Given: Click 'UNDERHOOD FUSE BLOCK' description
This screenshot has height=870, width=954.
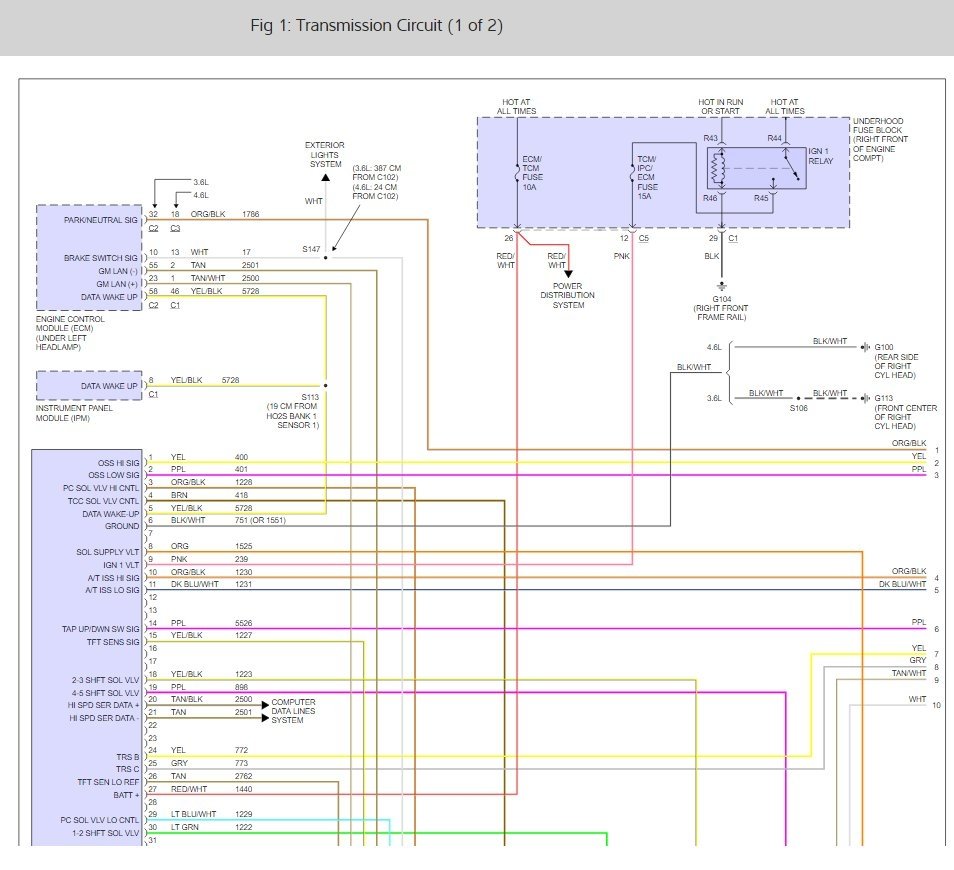Looking at the screenshot, I should click(880, 139).
